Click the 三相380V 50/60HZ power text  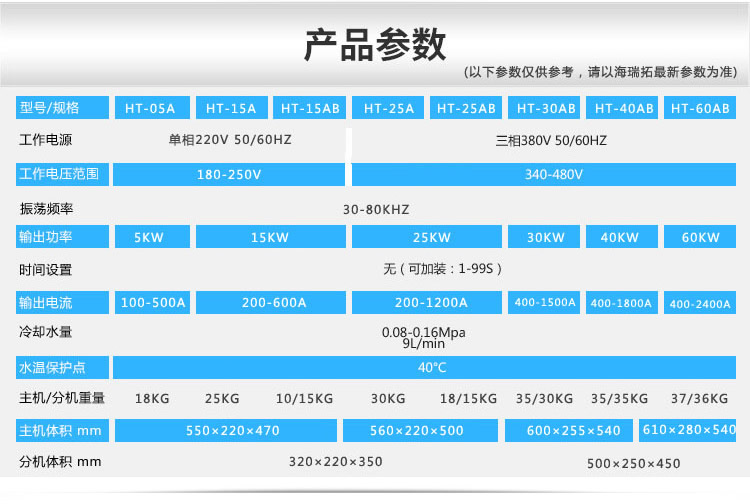click(551, 141)
